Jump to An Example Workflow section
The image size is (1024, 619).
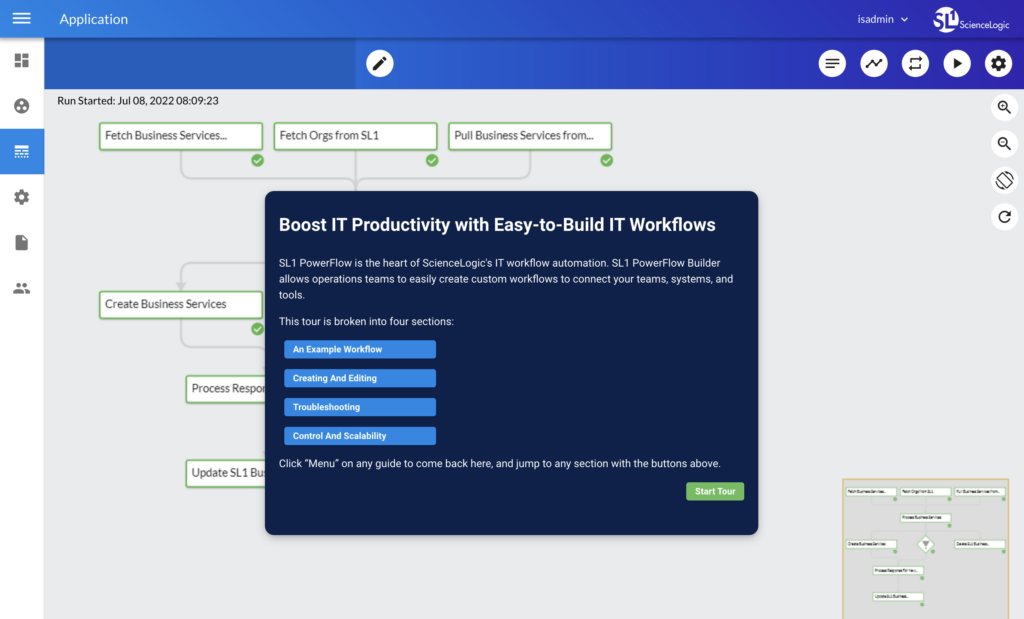click(360, 349)
